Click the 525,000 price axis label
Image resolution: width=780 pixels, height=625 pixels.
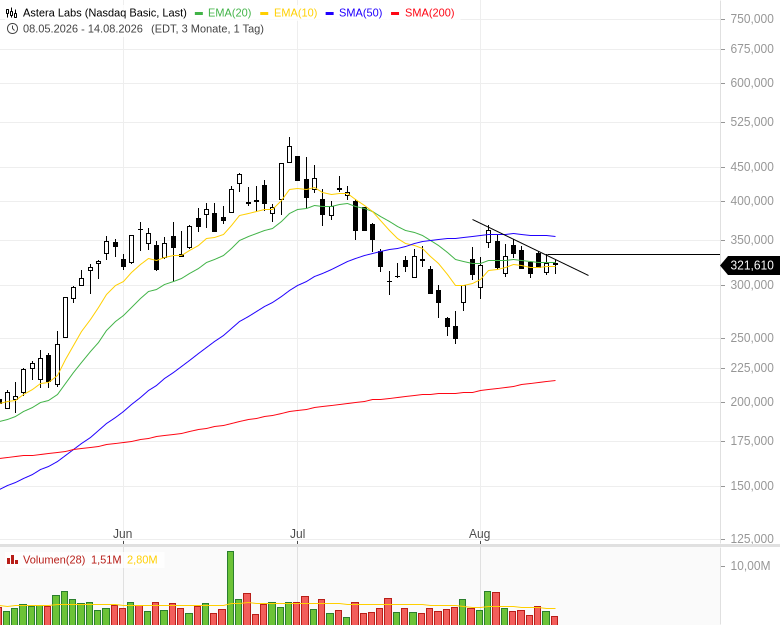(752, 122)
